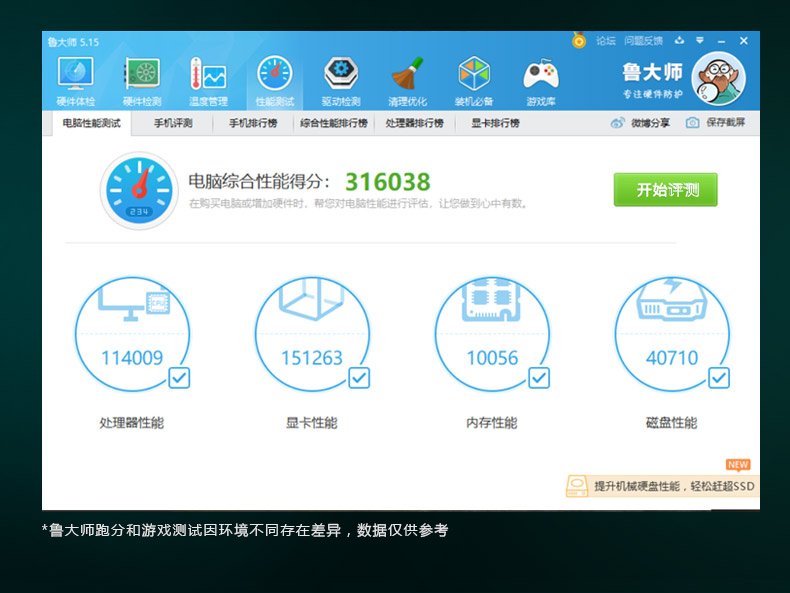Click the hard disk promotion icon
The image size is (790, 593).
(577, 486)
